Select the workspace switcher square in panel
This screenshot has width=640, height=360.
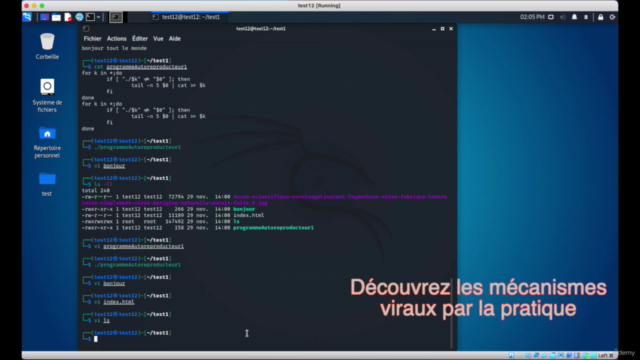click(x=116, y=17)
